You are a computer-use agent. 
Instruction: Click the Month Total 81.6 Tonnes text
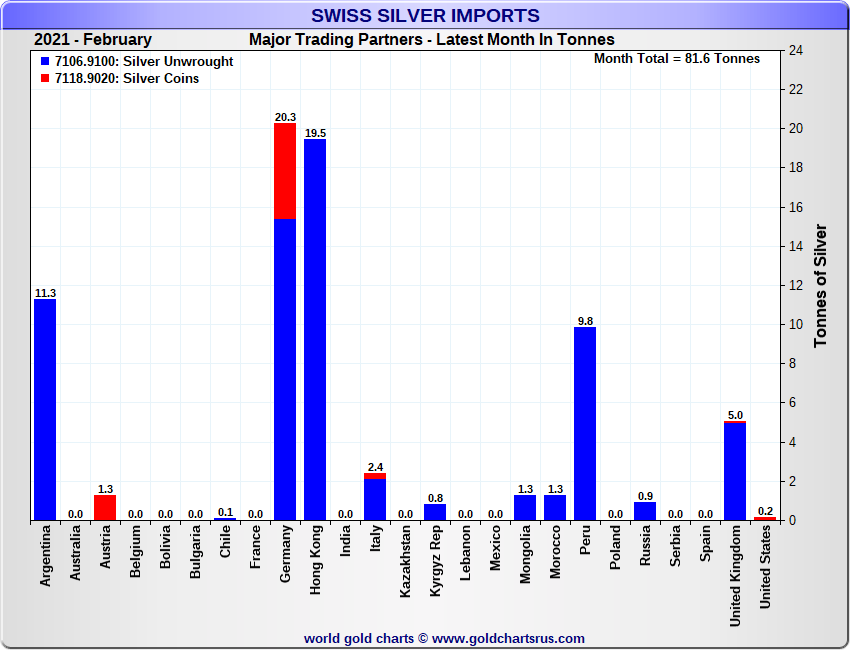coord(676,59)
